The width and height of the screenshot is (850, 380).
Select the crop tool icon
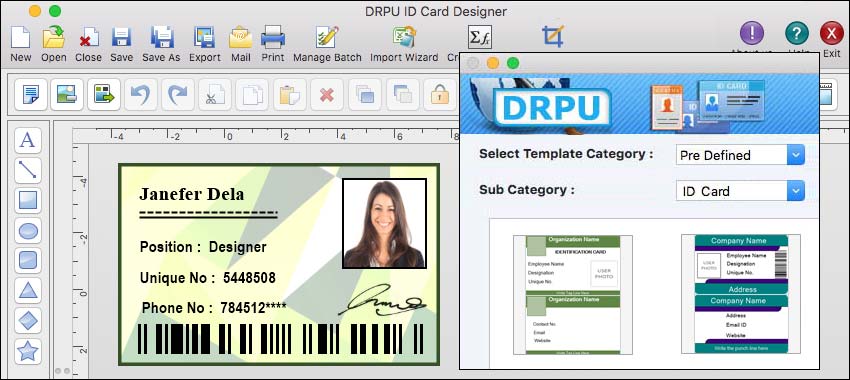(553, 36)
